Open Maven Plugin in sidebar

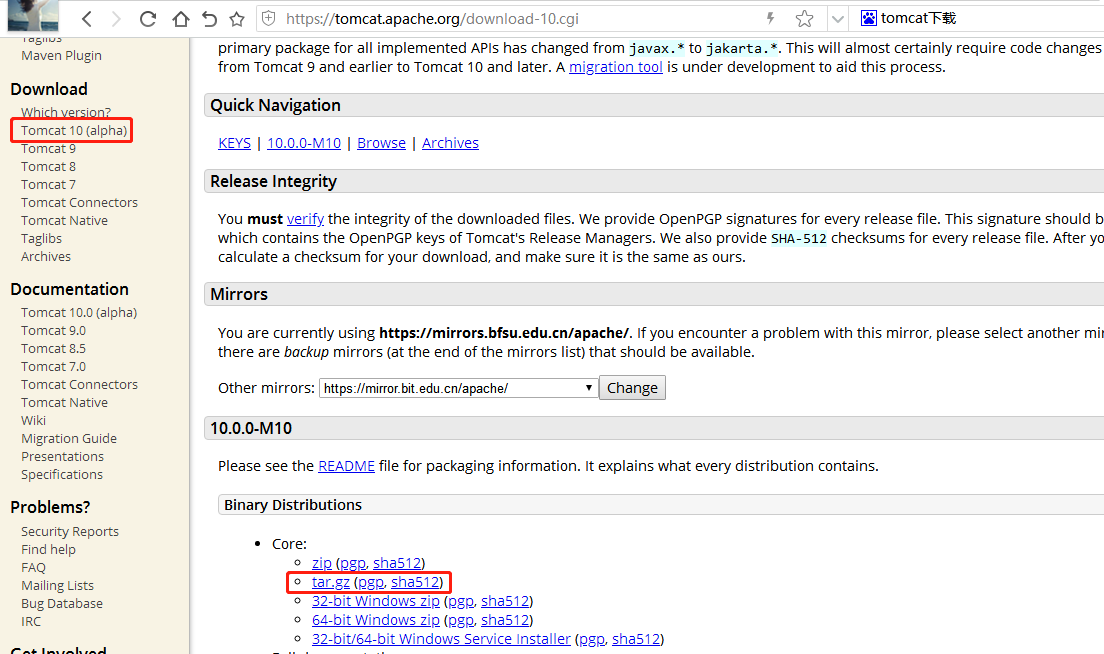(x=61, y=56)
